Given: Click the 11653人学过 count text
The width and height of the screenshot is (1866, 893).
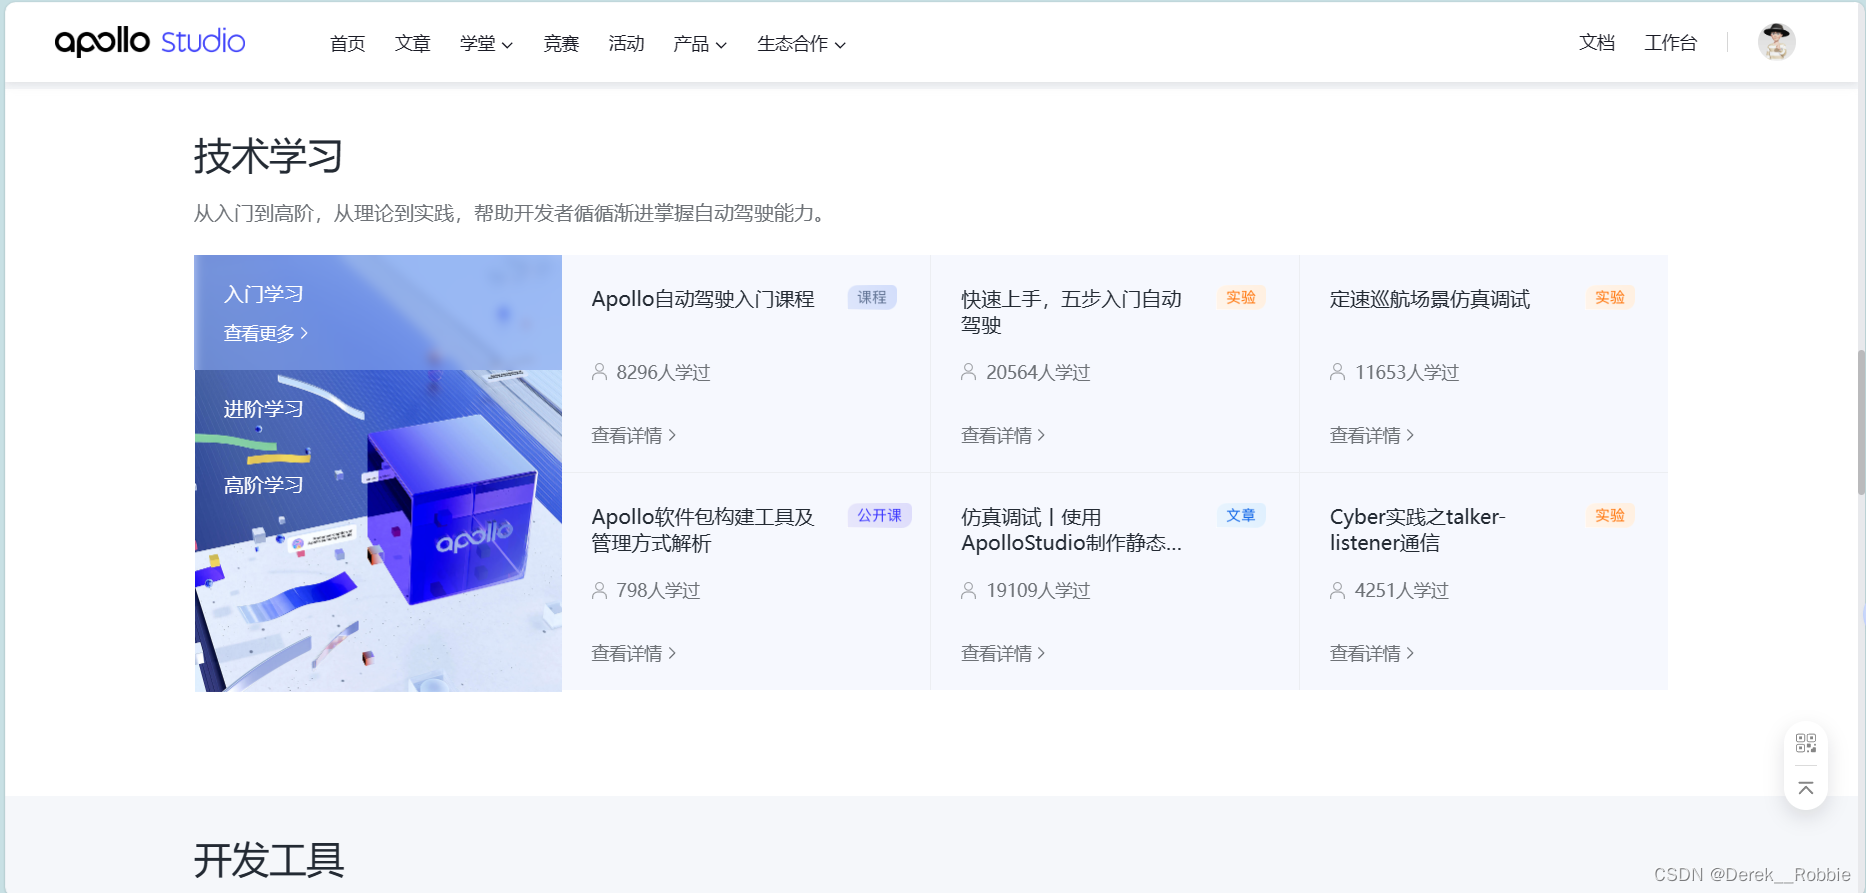Looking at the screenshot, I should pyautogui.click(x=1407, y=372).
